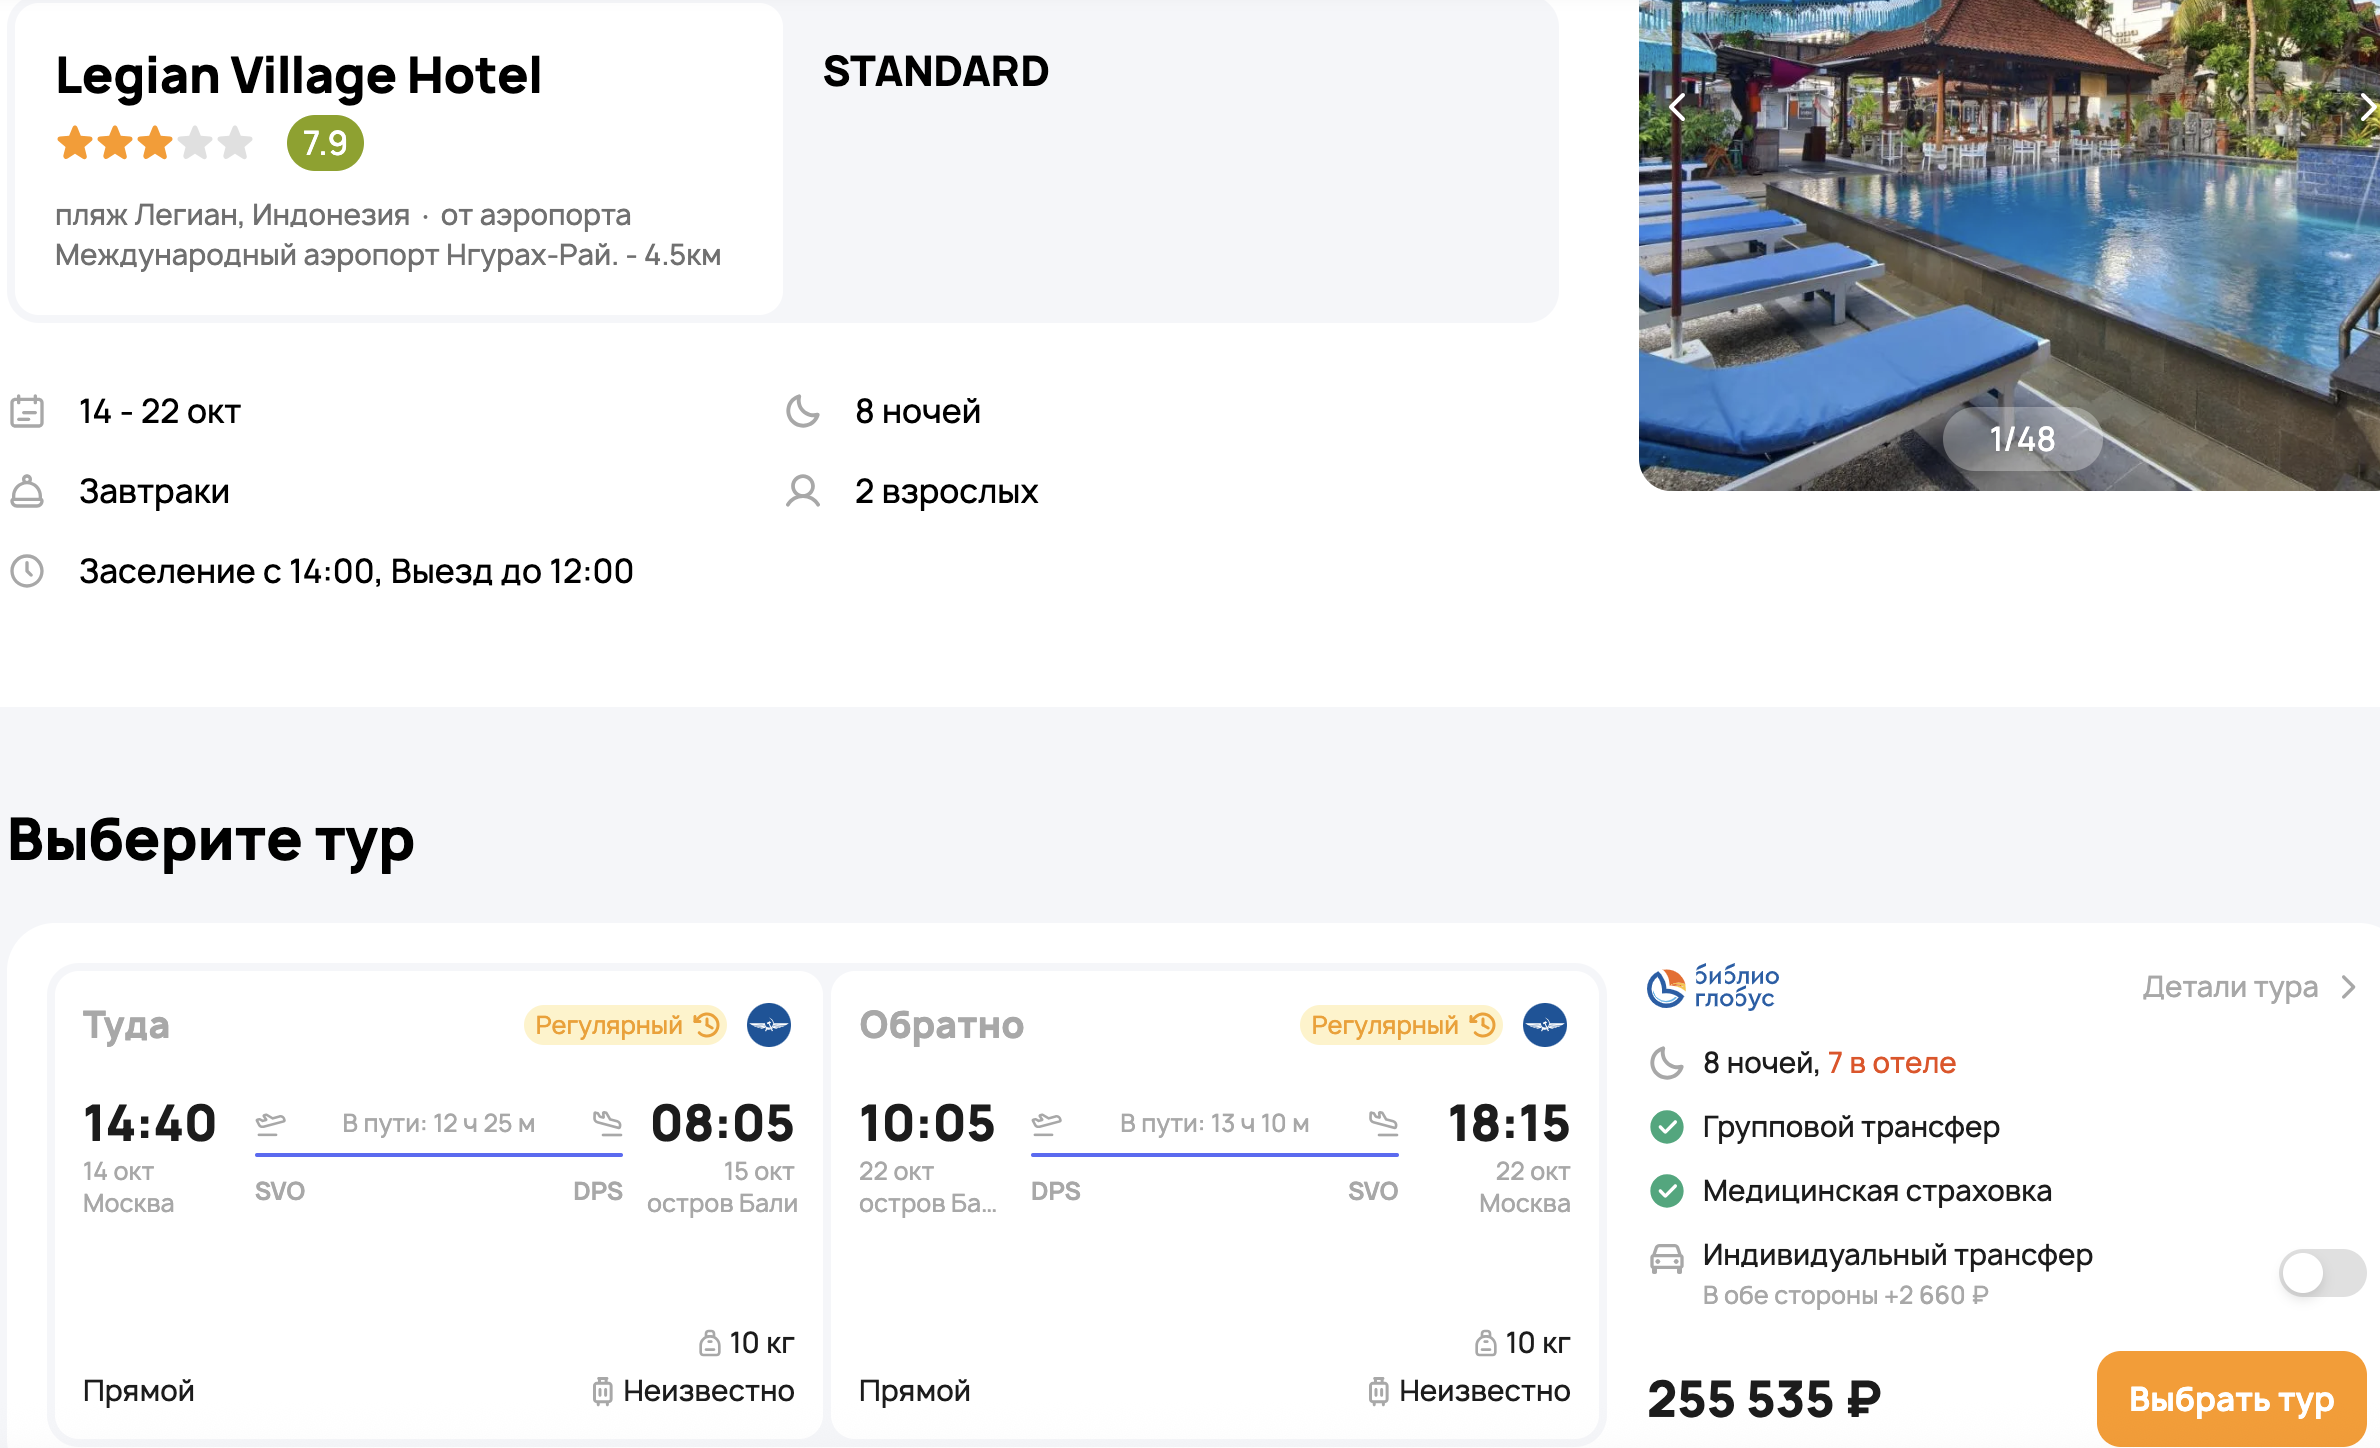Click the 7.9 rating badge

[x=325, y=143]
